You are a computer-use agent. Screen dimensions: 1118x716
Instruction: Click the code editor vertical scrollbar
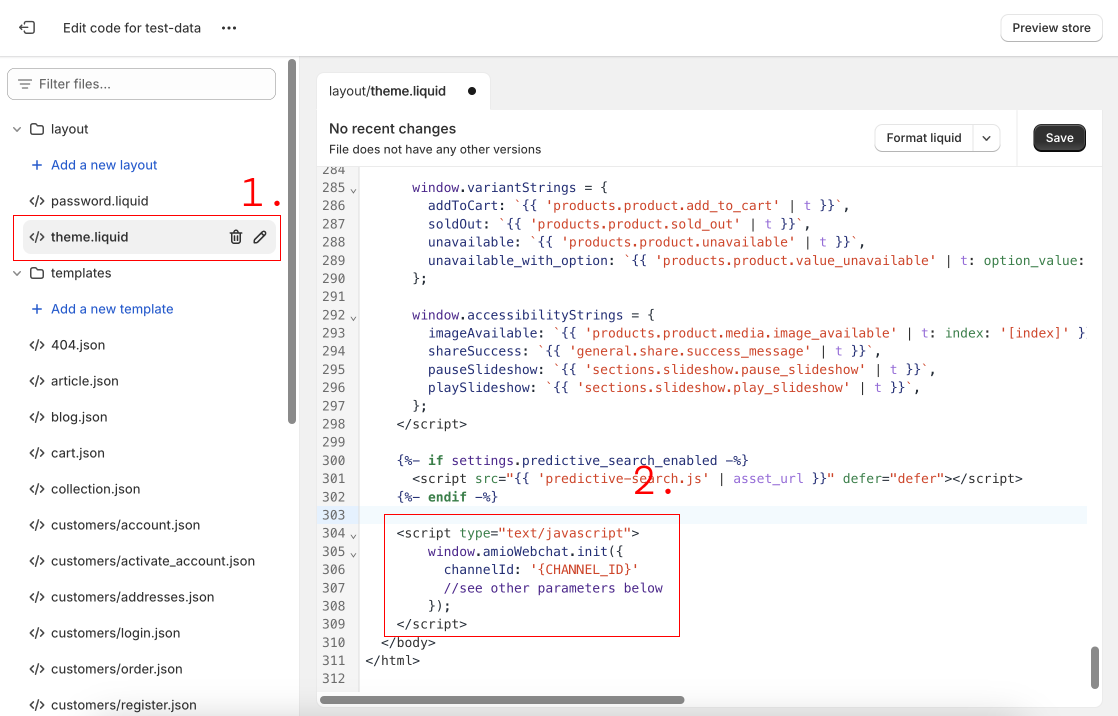tap(1095, 668)
